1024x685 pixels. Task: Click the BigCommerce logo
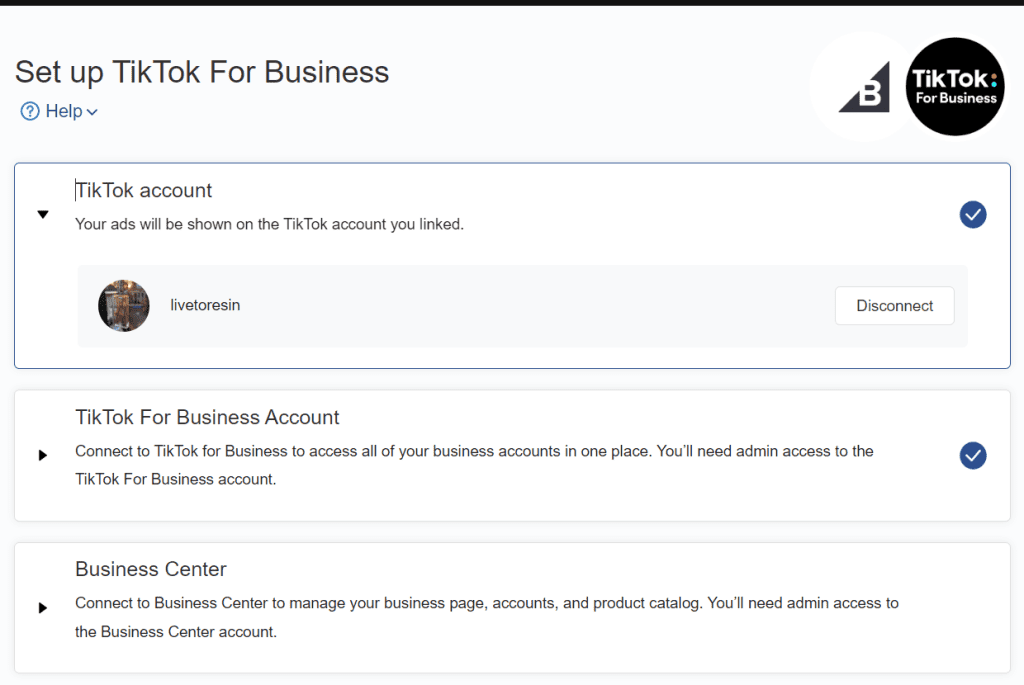coord(864,87)
